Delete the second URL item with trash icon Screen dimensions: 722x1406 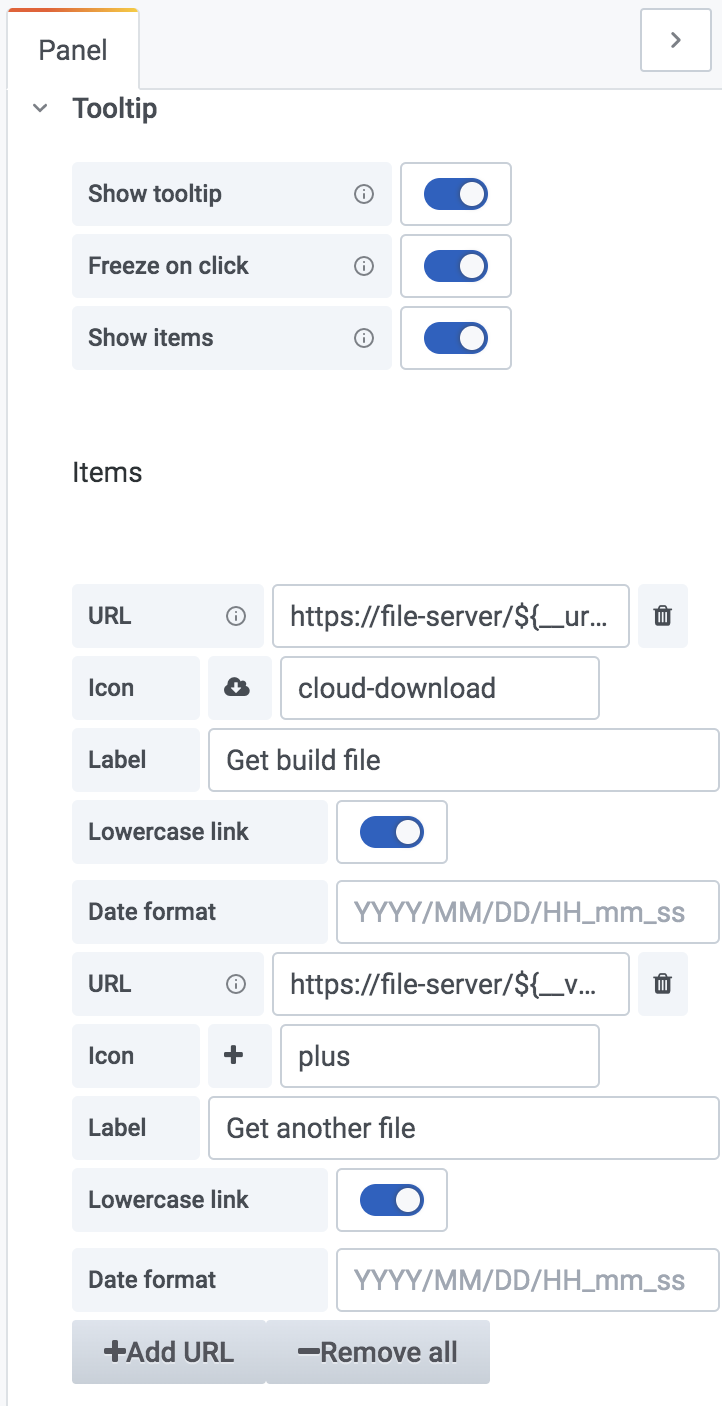[663, 984]
